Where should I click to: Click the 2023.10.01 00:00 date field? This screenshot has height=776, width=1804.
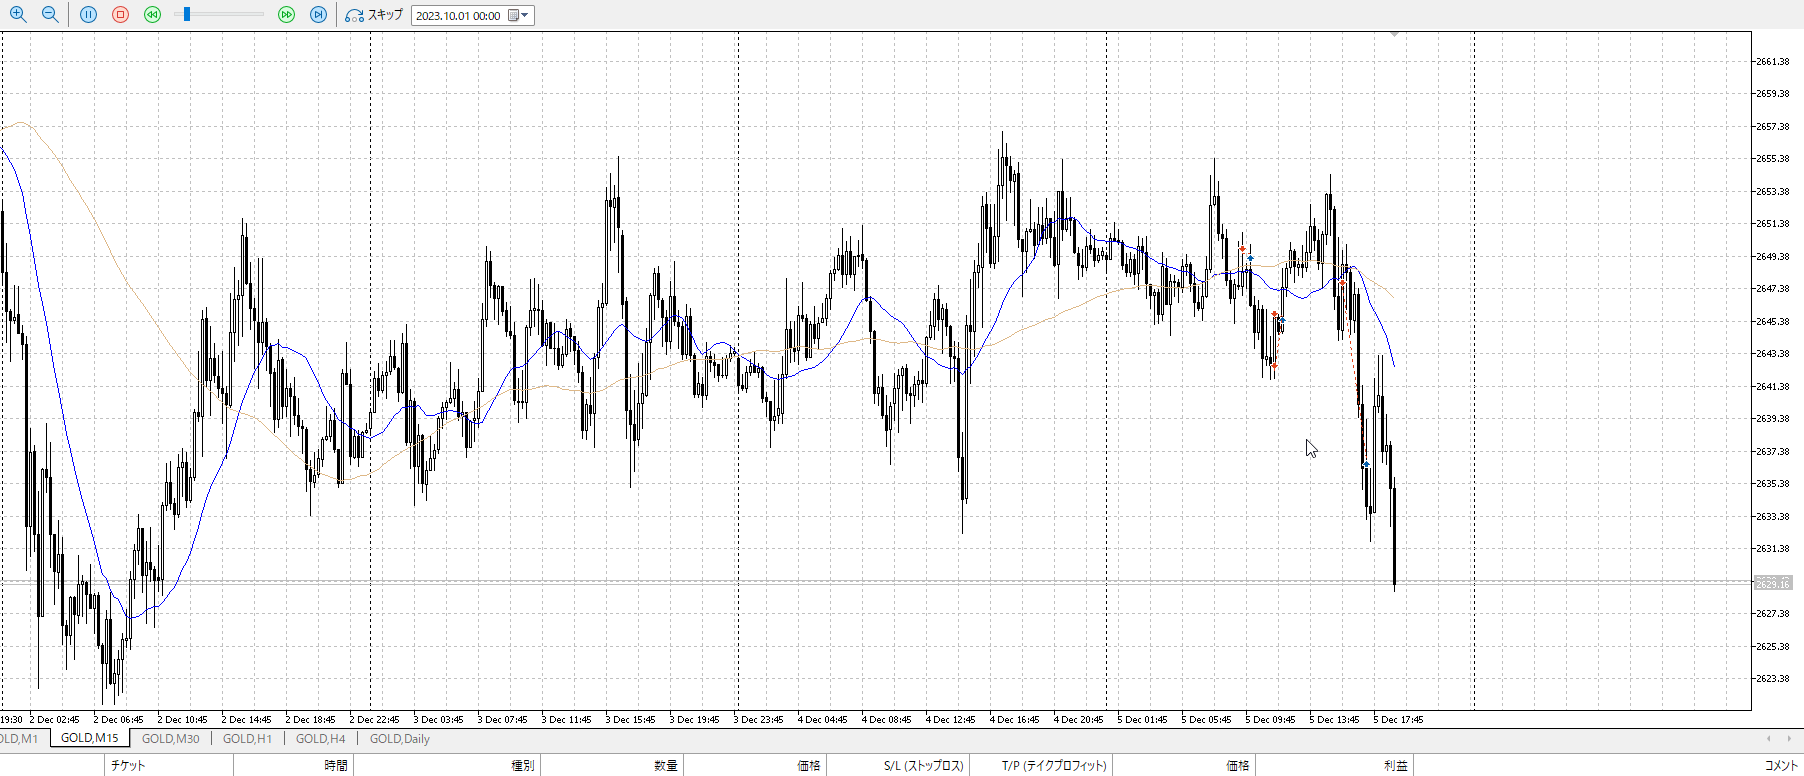coord(458,15)
